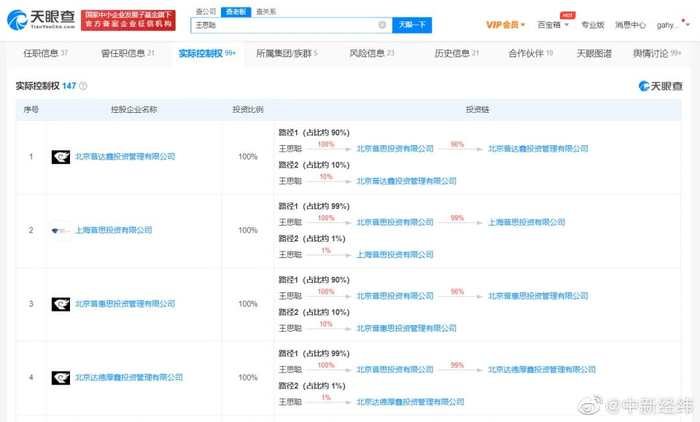Screen dimensions: 700x422
Task: Open 专业版 from the top navigation
Action: point(593,25)
